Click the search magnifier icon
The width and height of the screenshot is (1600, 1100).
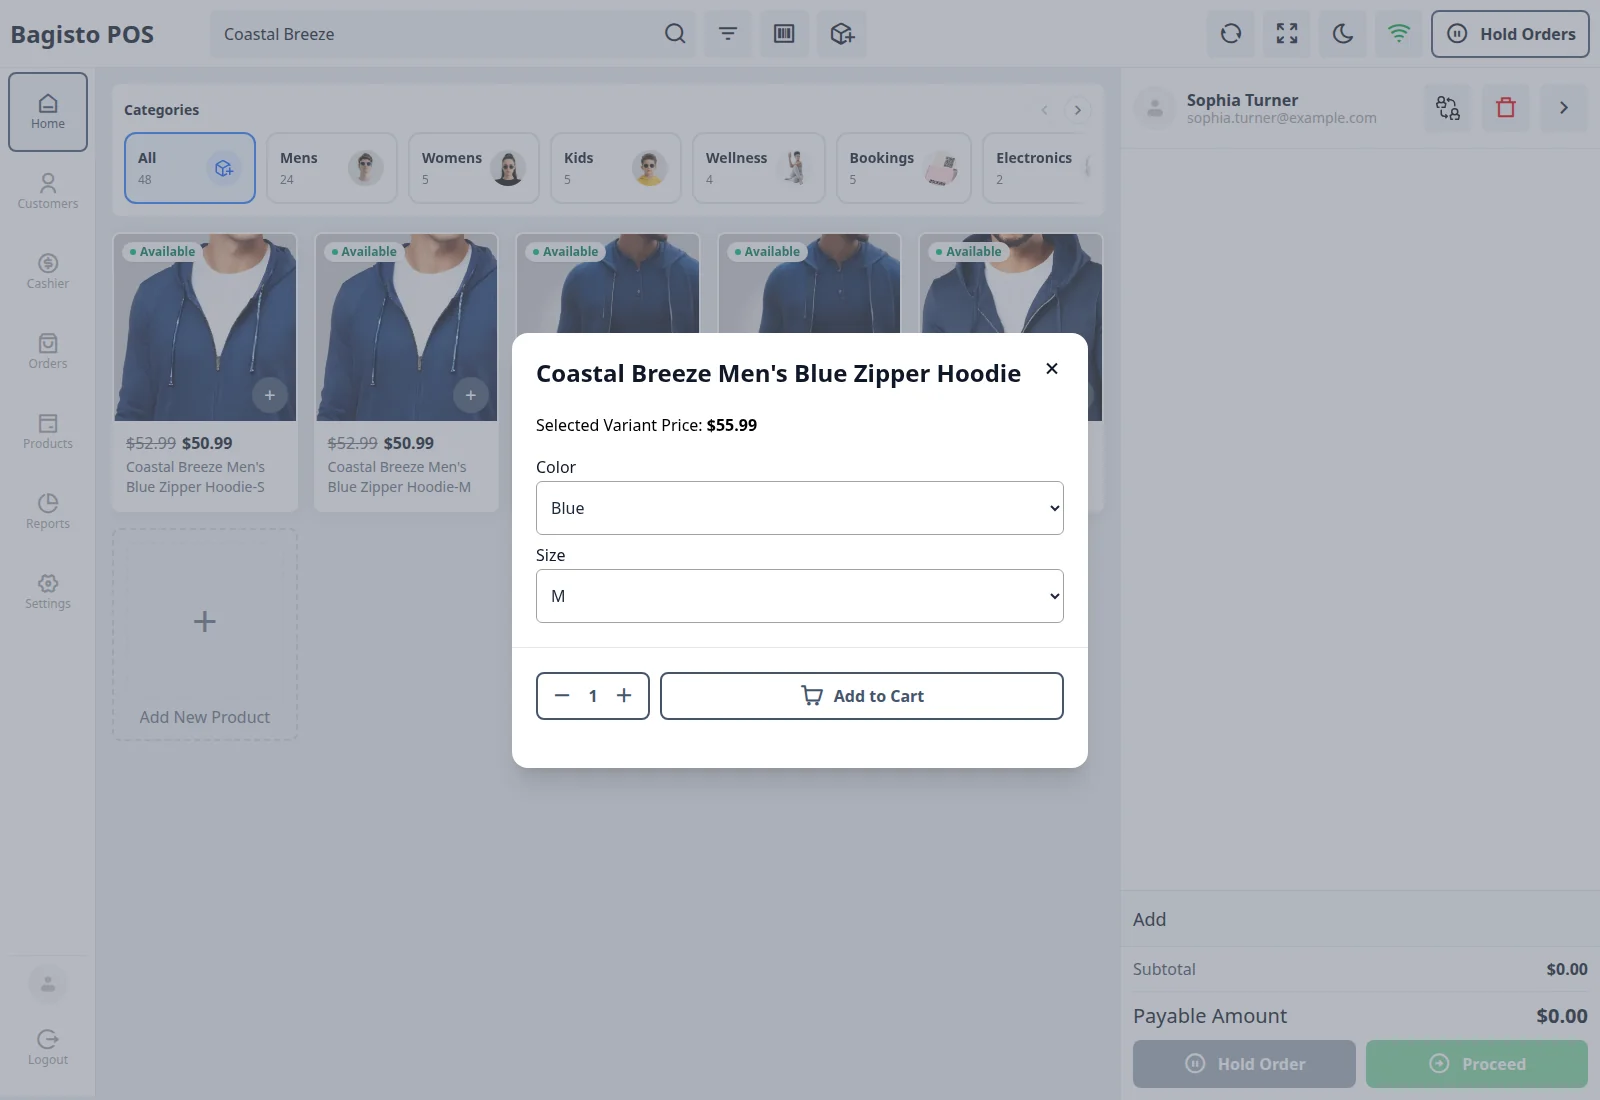(x=675, y=34)
